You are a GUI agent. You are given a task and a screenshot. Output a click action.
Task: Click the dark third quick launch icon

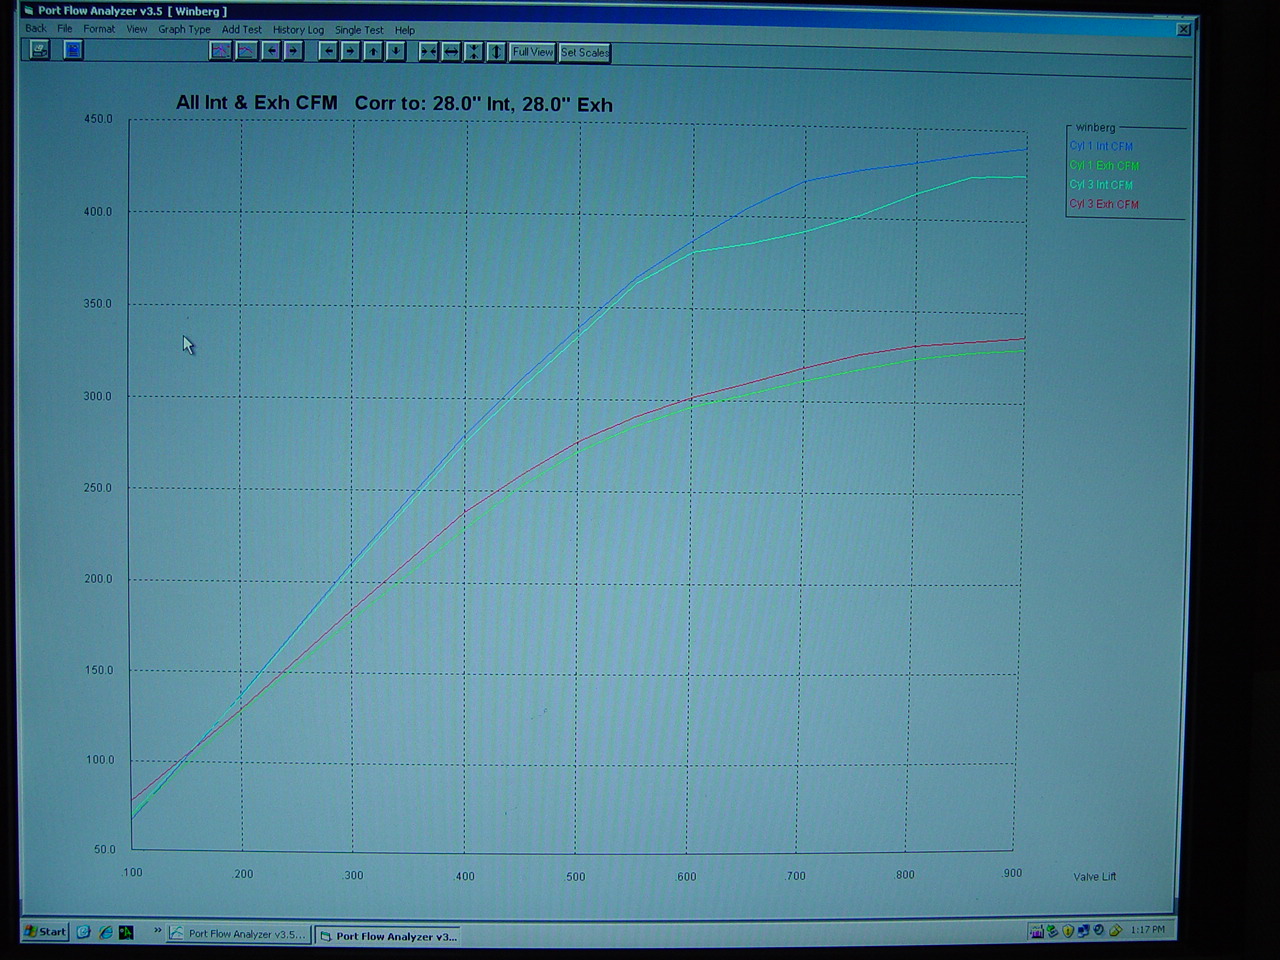126,932
